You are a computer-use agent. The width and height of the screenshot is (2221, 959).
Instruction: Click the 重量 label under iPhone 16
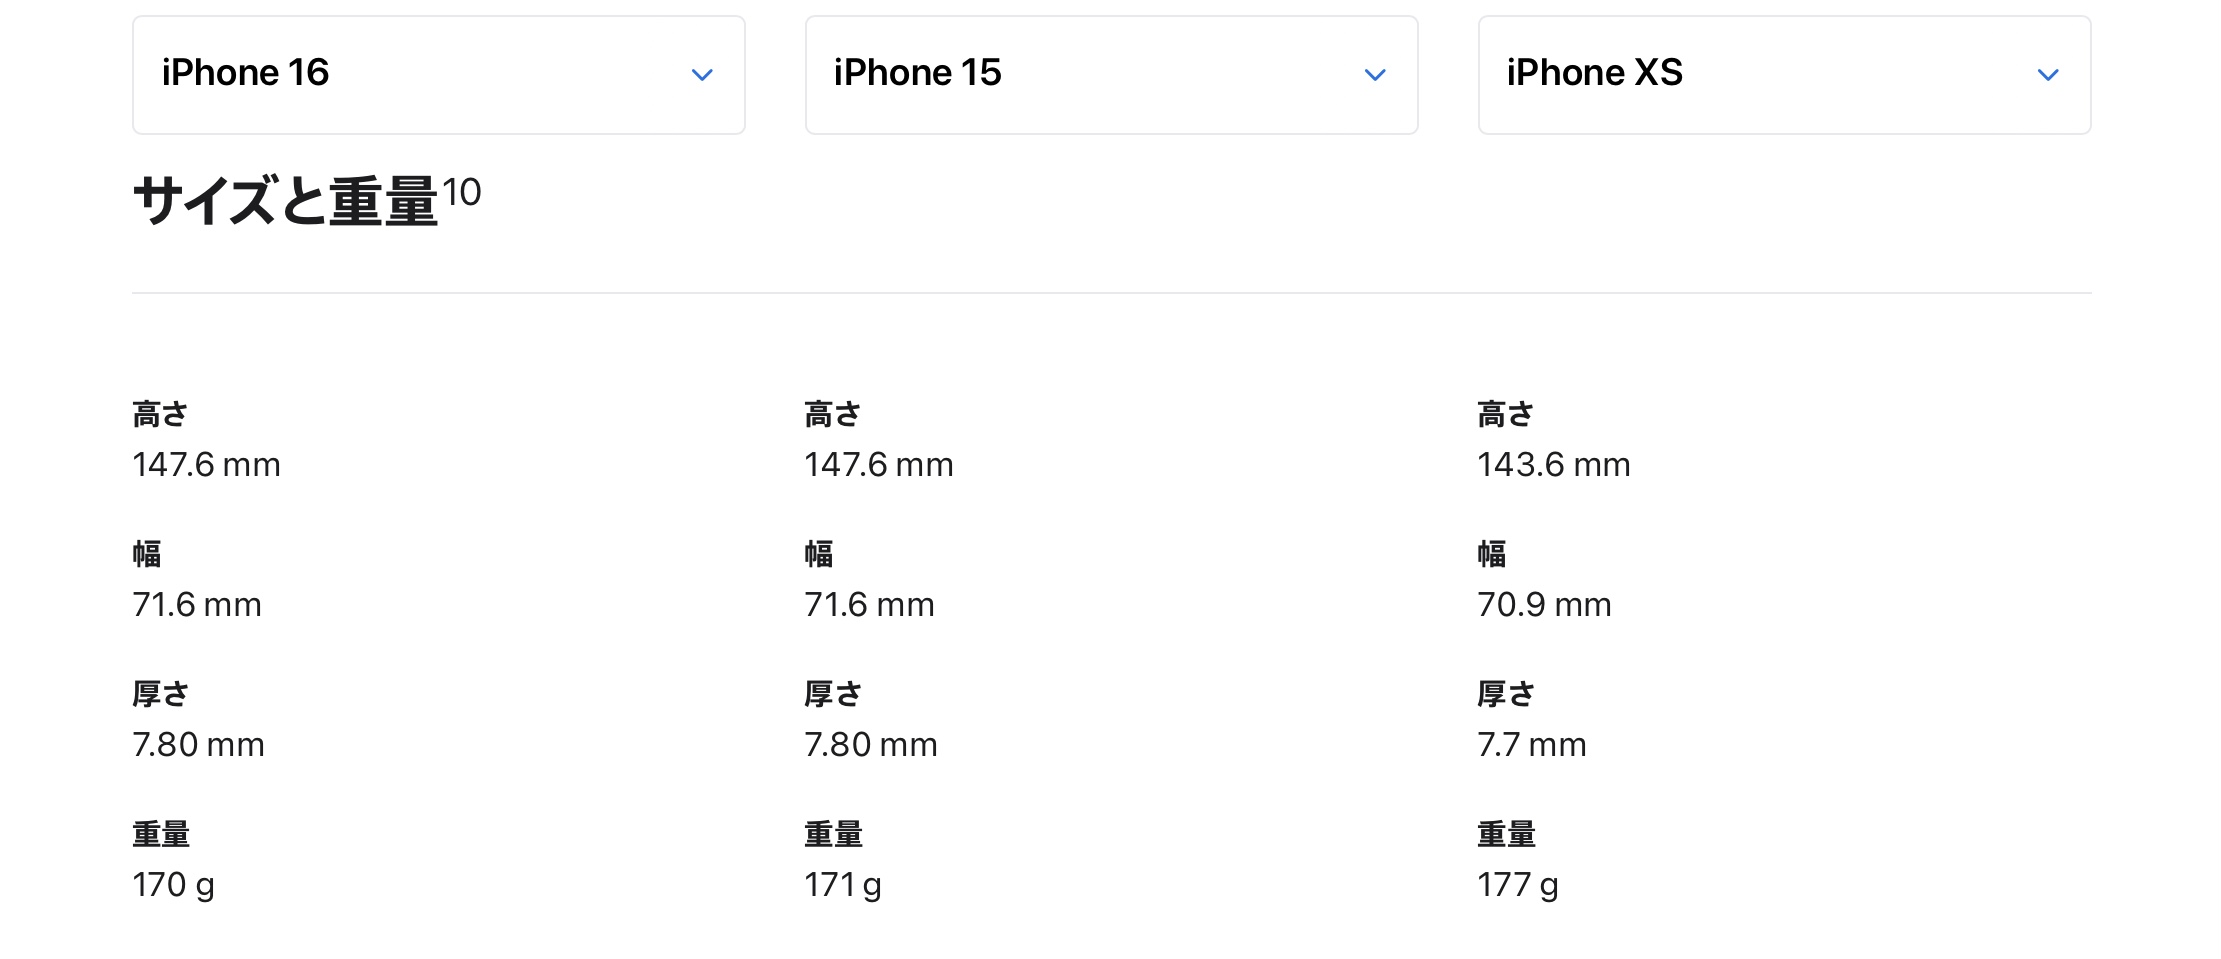pos(160,834)
